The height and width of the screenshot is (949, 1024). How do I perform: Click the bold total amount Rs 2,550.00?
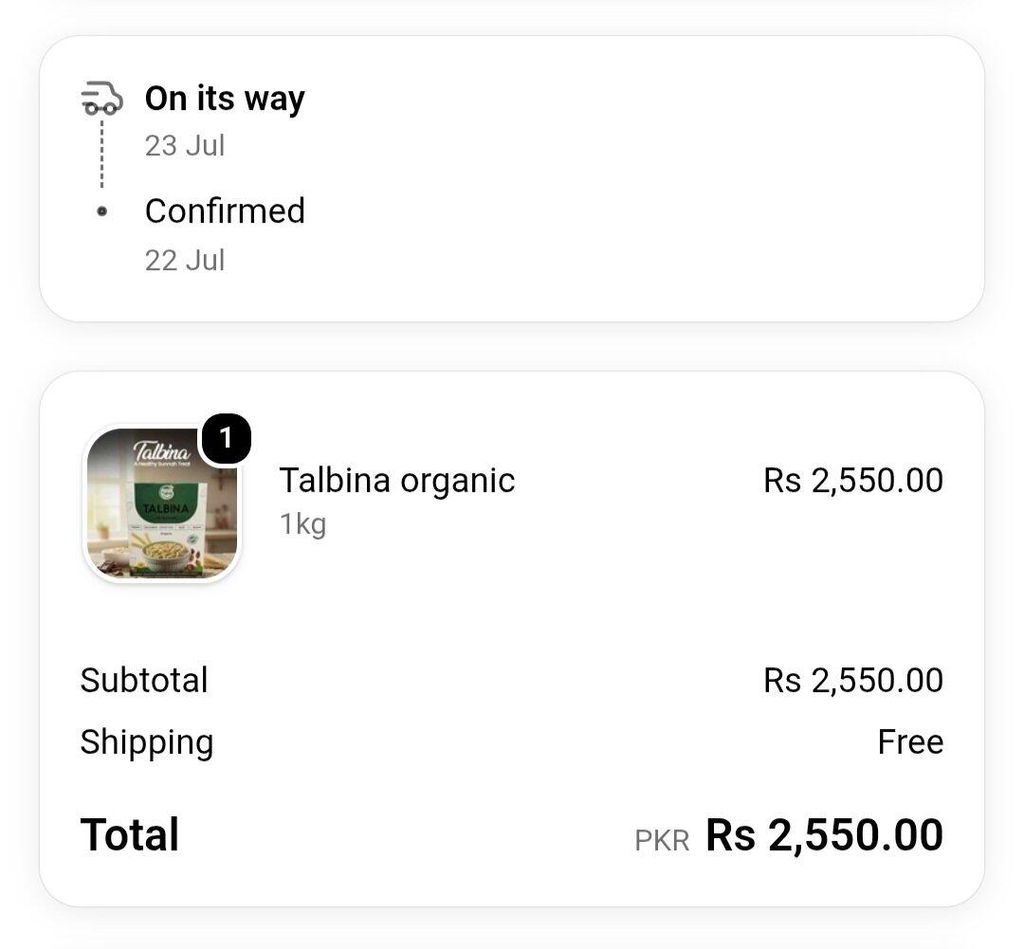(x=824, y=835)
